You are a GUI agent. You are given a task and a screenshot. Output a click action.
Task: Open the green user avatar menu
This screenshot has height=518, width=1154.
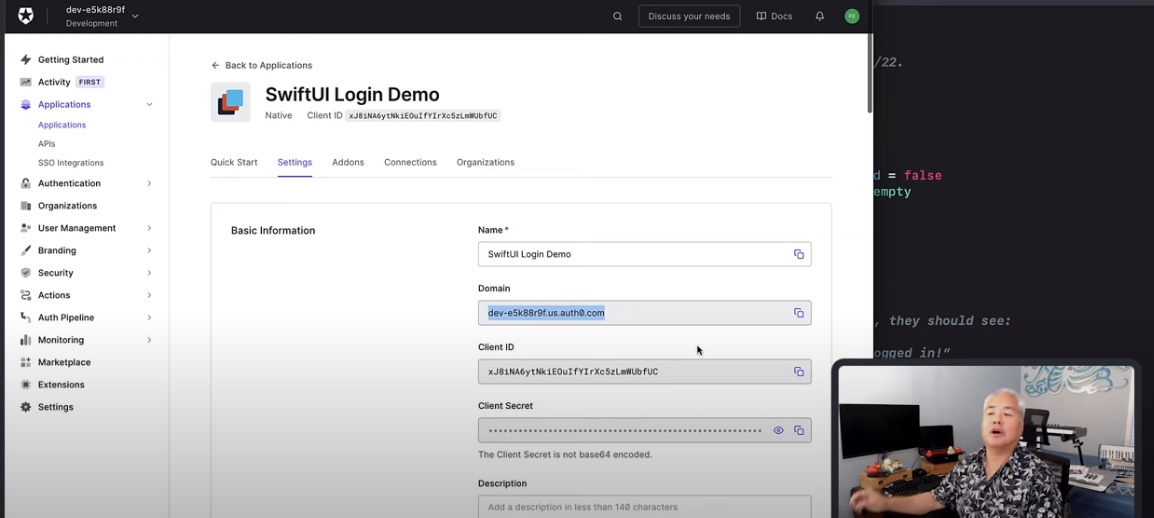click(852, 16)
